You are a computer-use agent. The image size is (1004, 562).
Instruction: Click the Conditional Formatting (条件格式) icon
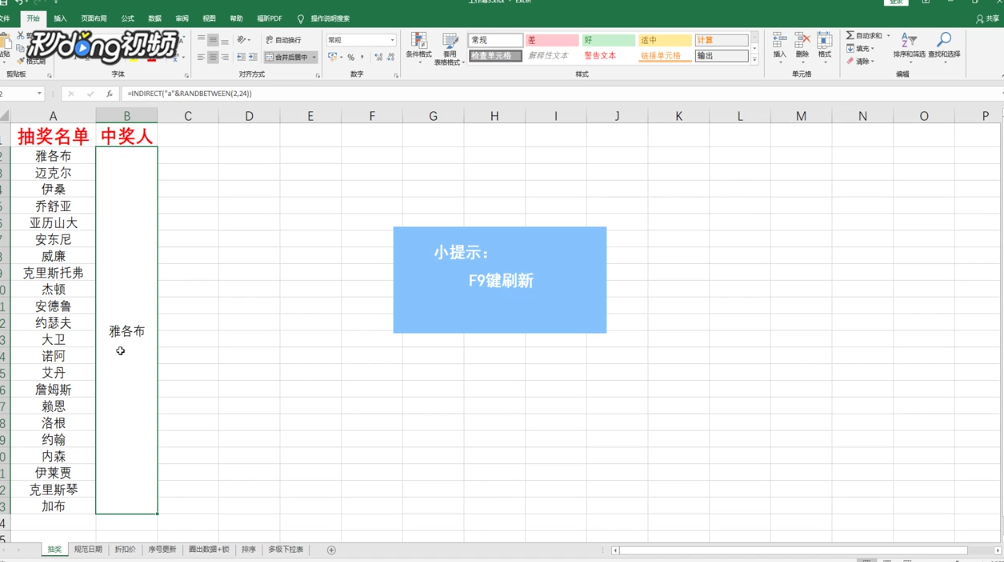(x=419, y=41)
